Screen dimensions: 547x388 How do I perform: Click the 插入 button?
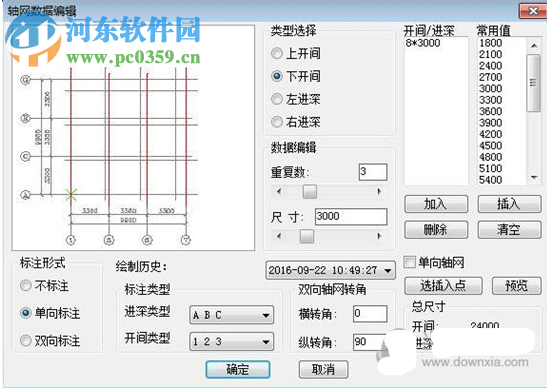[509, 204]
